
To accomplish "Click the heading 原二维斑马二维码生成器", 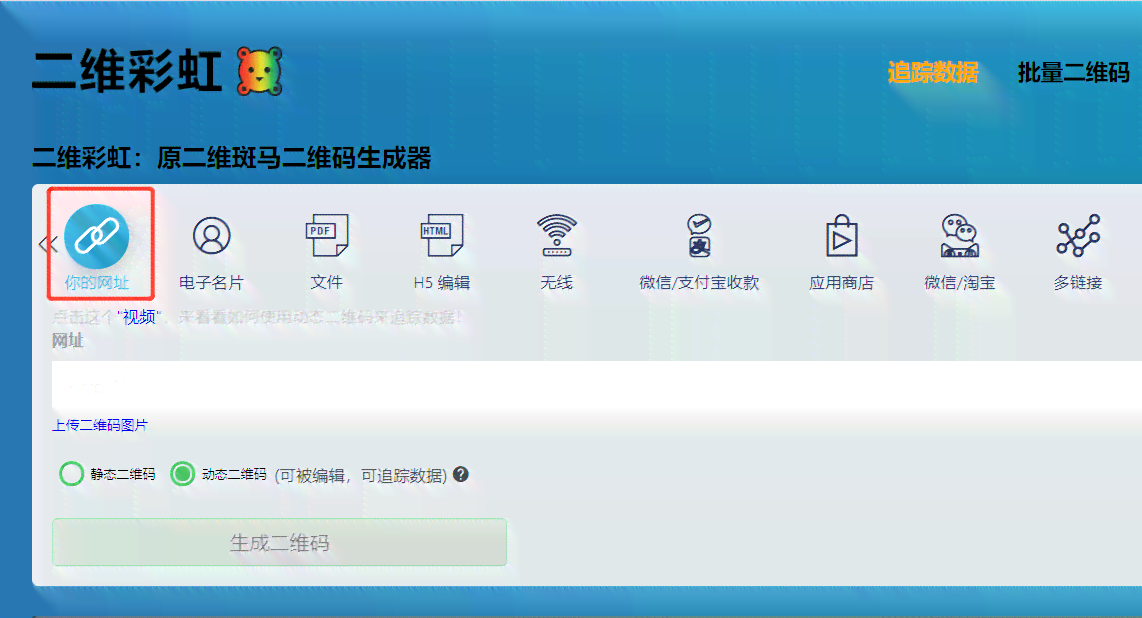I will (x=294, y=158).
